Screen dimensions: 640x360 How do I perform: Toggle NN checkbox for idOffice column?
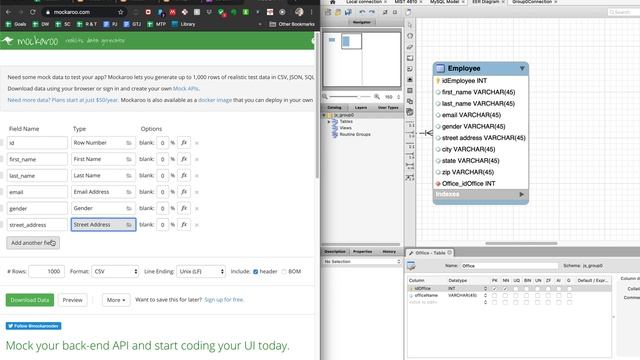coord(505,289)
